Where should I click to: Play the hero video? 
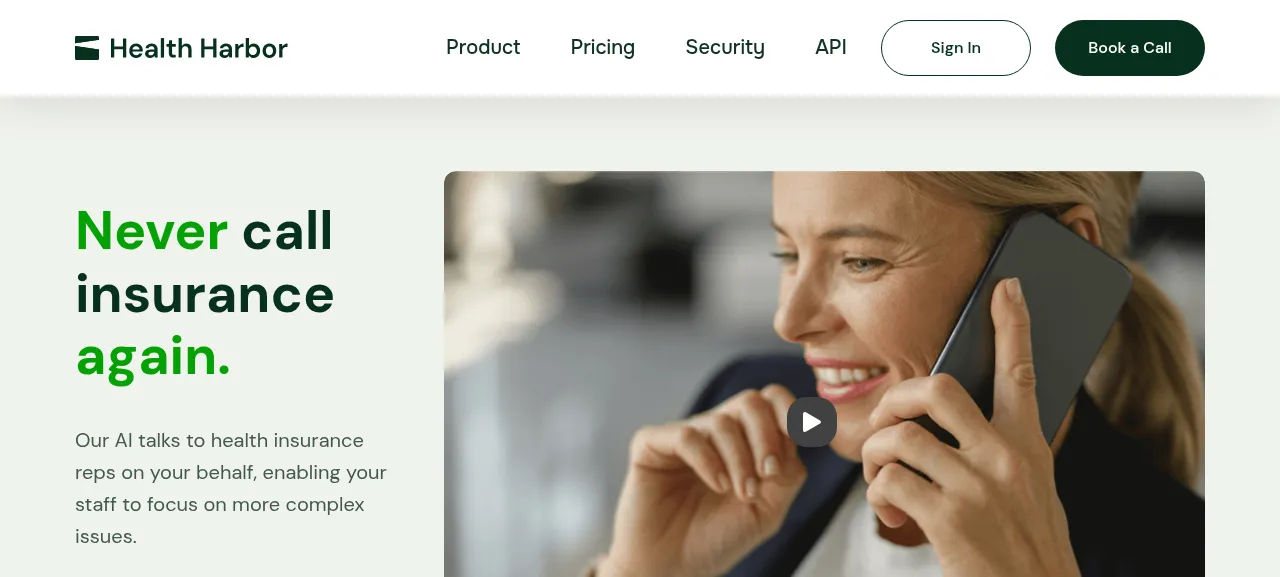pyautogui.click(x=812, y=422)
